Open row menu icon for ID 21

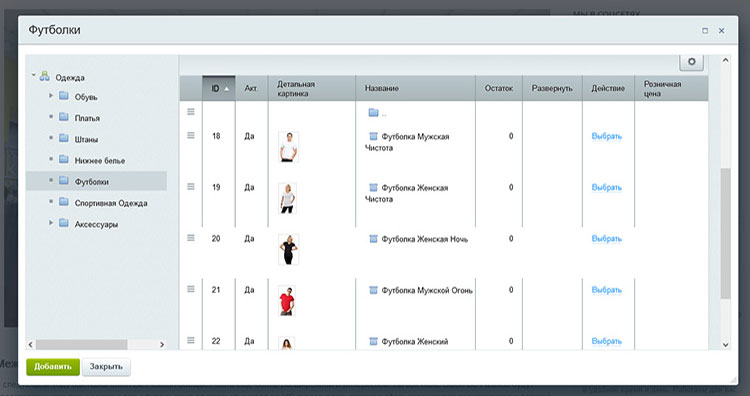(191, 289)
